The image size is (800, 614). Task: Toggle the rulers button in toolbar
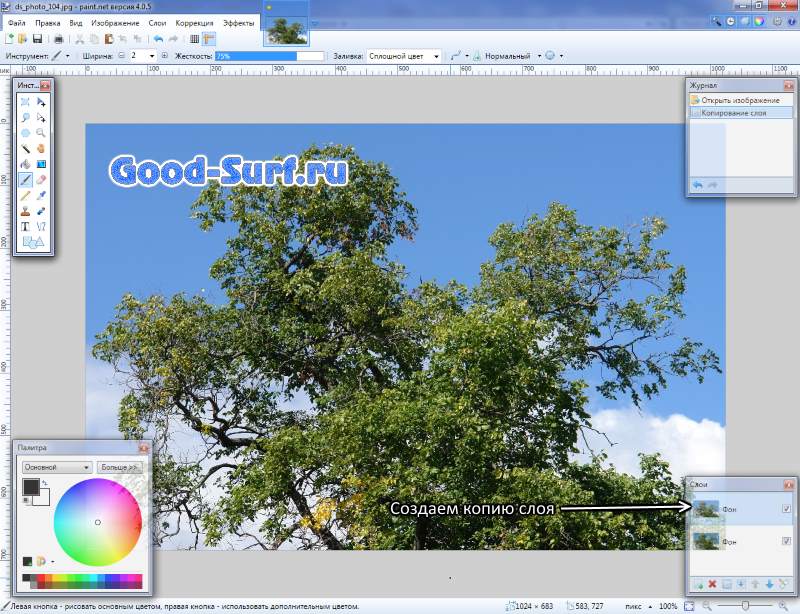tap(210, 39)
